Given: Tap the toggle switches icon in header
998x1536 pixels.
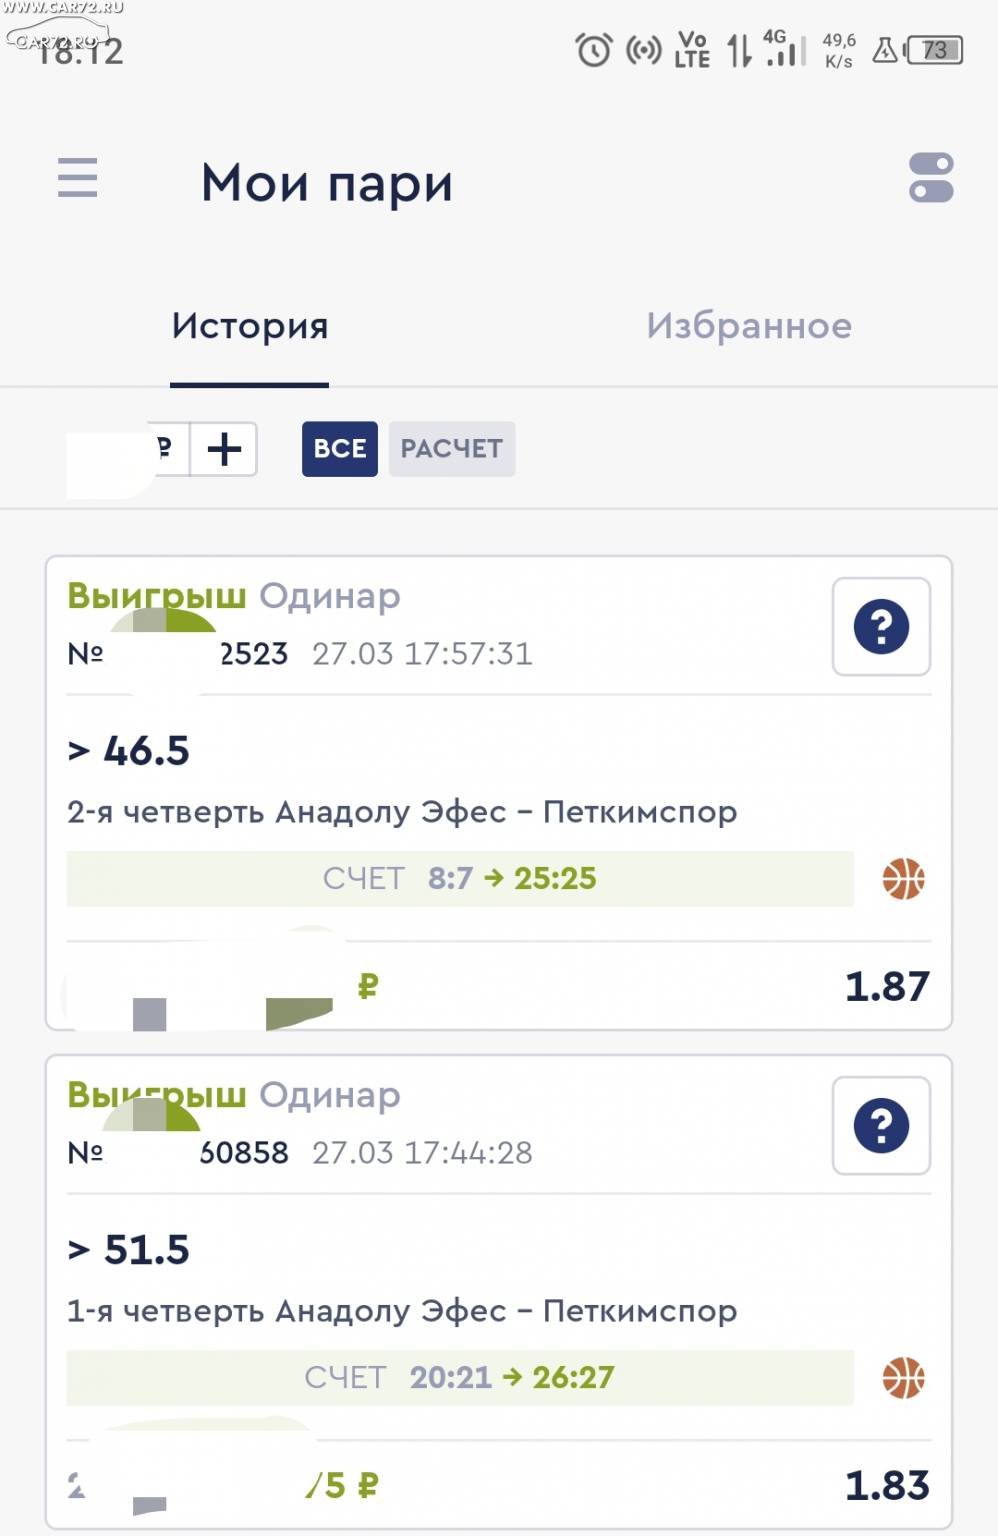Looking at the screenshot, I should click(931, 178).
